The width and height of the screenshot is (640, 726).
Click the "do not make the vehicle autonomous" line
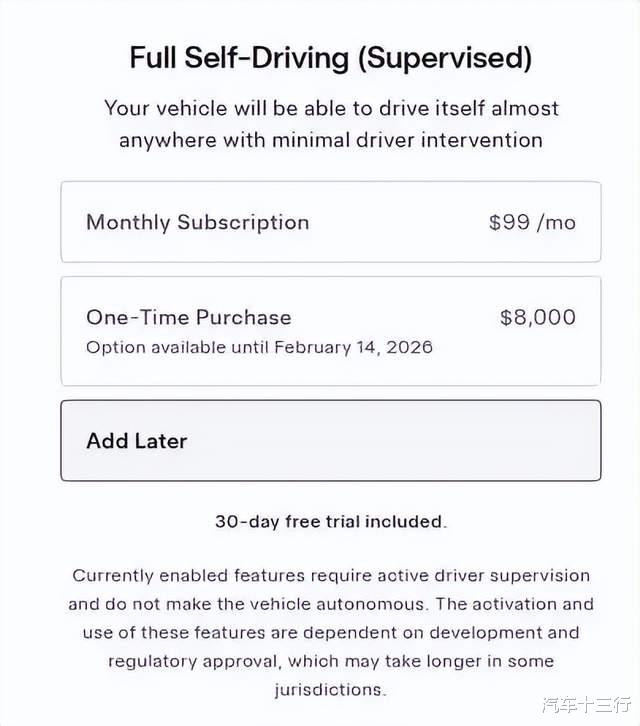coord(330,604)
